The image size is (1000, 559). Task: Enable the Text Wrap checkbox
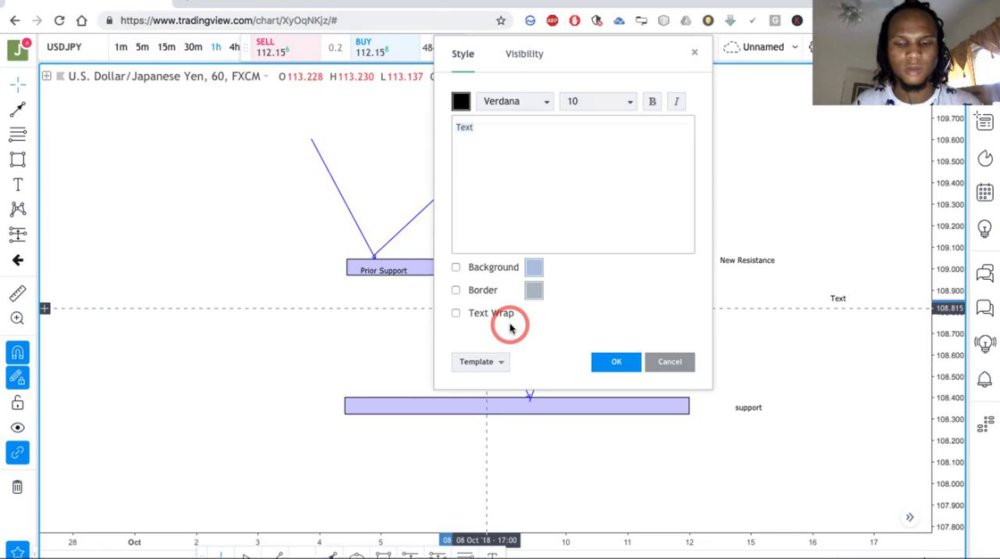click(x=456, y=313)
